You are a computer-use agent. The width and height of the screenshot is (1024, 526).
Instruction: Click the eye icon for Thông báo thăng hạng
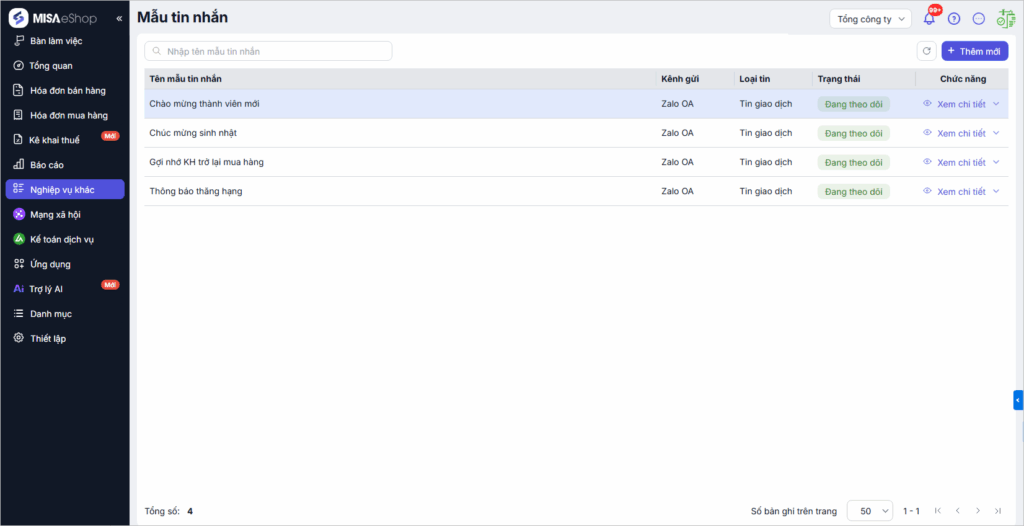pyautogui.click(x=927, y=191)
